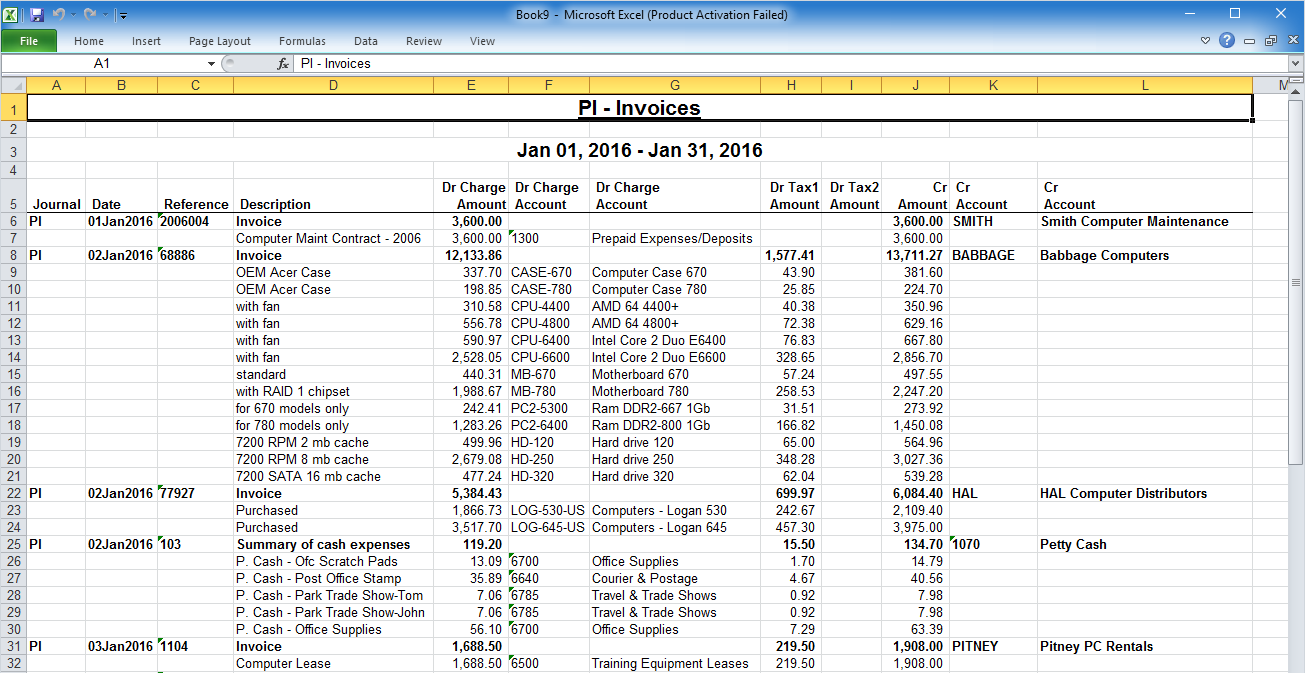This screenshot has width=1305, height=673.
Task: Expand the formula bar
Action: 1296,63
